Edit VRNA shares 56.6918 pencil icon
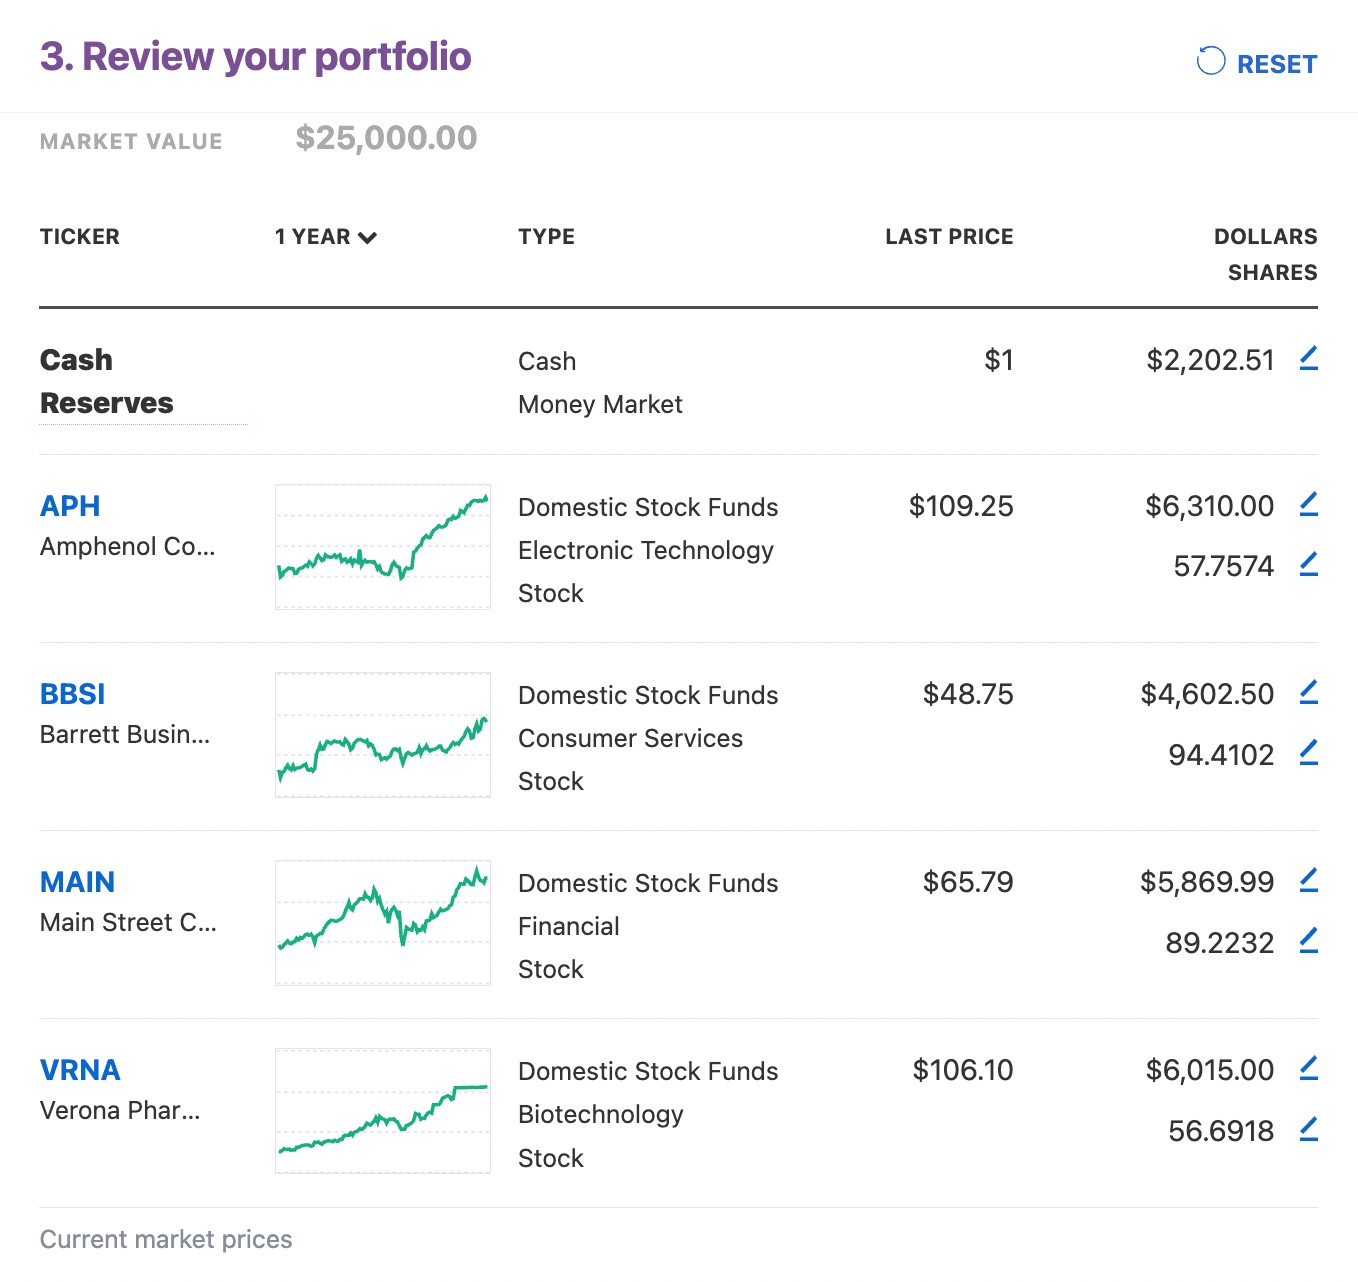1358x1282 pixels. point(1308,1129)
